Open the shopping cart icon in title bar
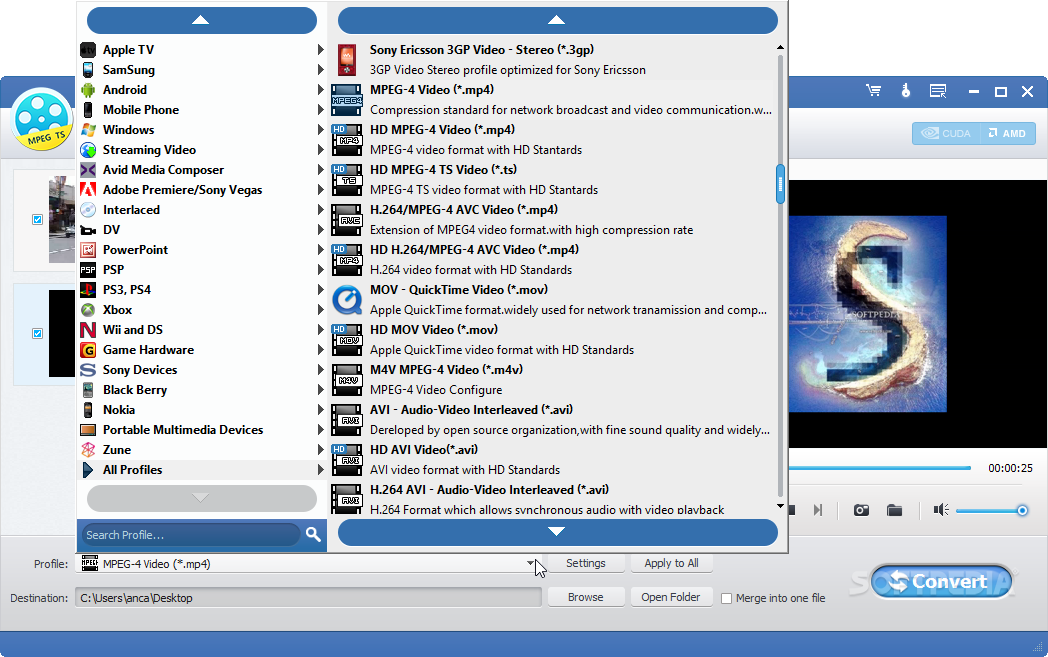Viewport: 1048px width, 657px height. (873, 90)
